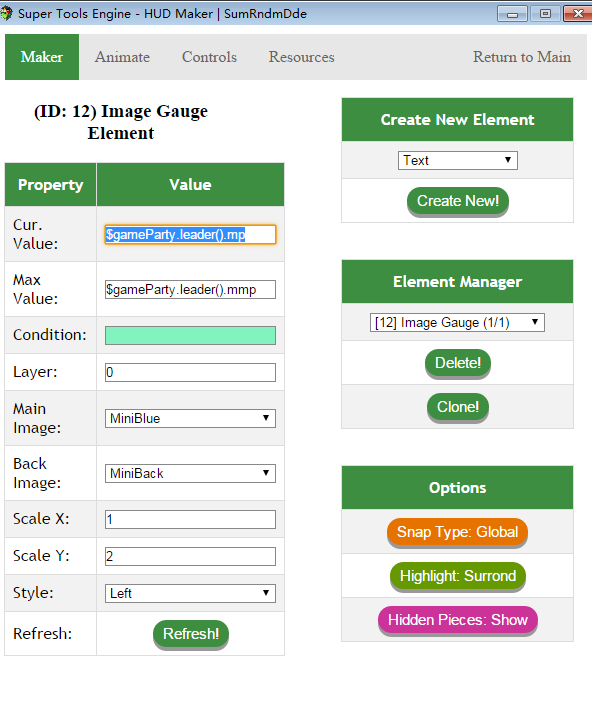Click the Scale X label
The height and width of the screenshot is (705, 592).
click(41, 519)
